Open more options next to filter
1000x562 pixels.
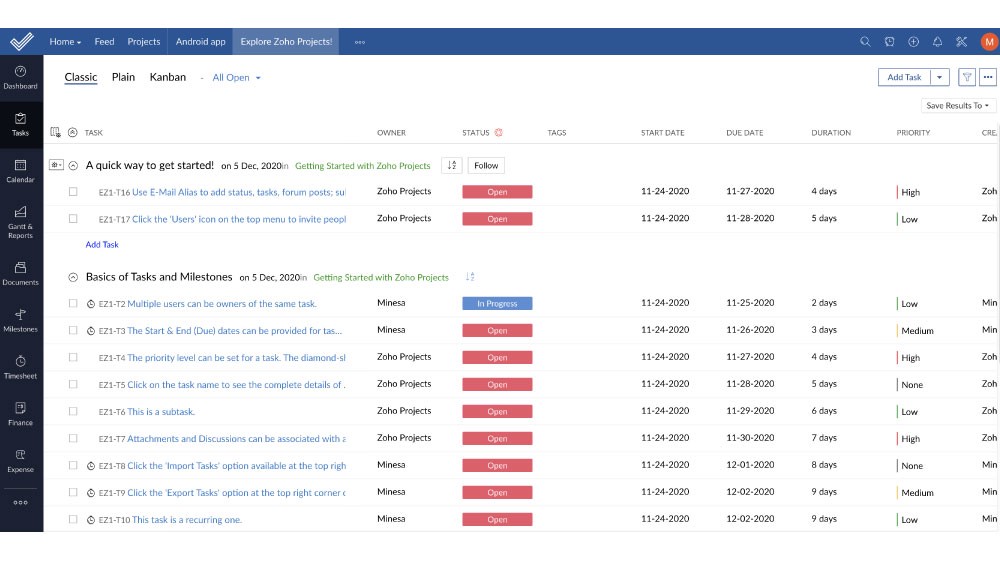[x=988, y=77]
